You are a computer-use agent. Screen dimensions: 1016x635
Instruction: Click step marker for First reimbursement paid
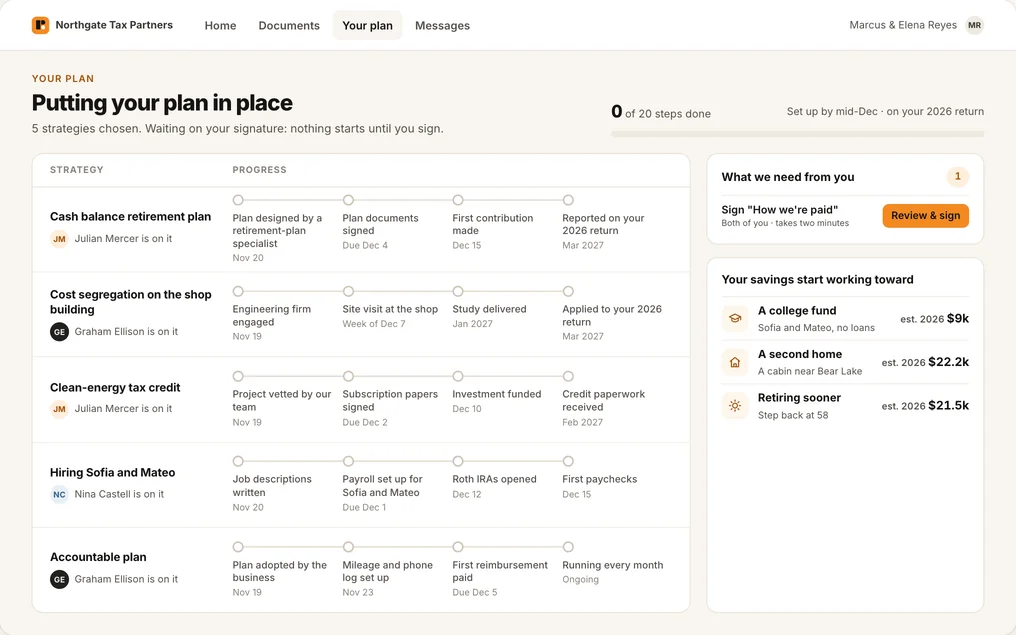point(458,547)
